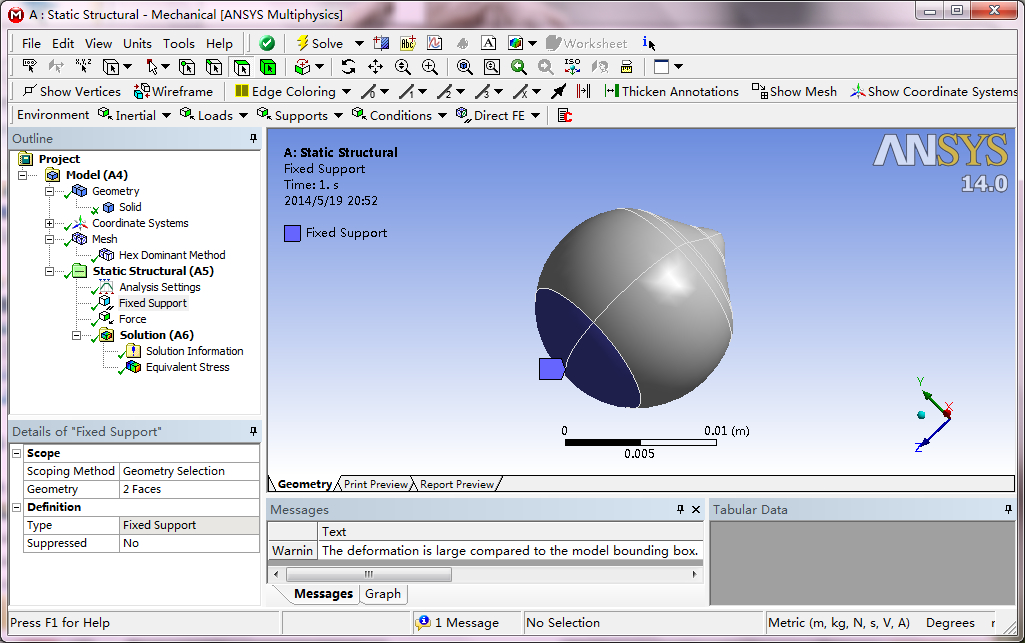Open the Edit menu
This screenshot has height=643, width=1025.
63,43
